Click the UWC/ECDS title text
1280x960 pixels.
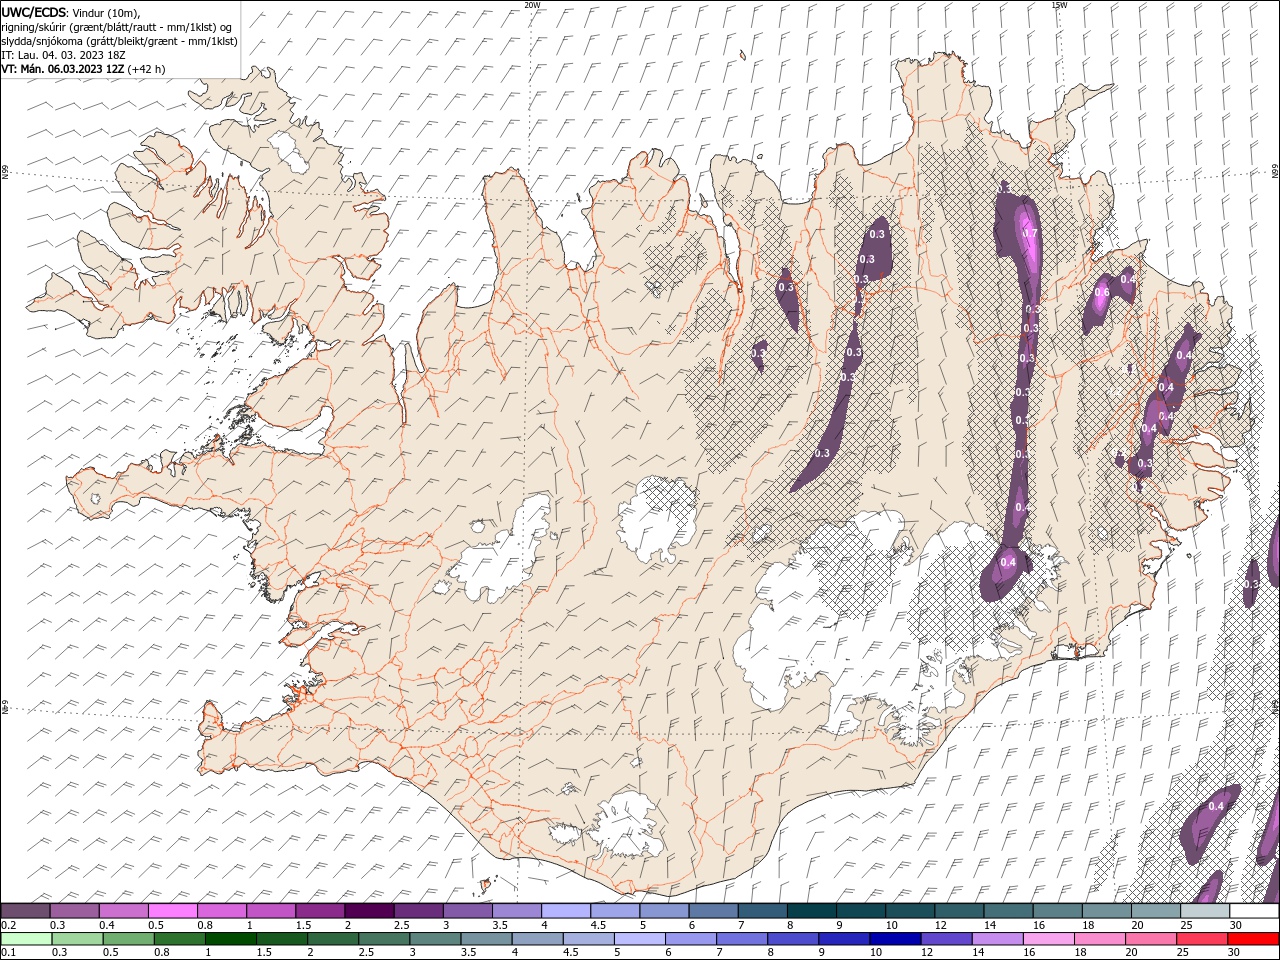pyautogui.click(x=33, y=11)
